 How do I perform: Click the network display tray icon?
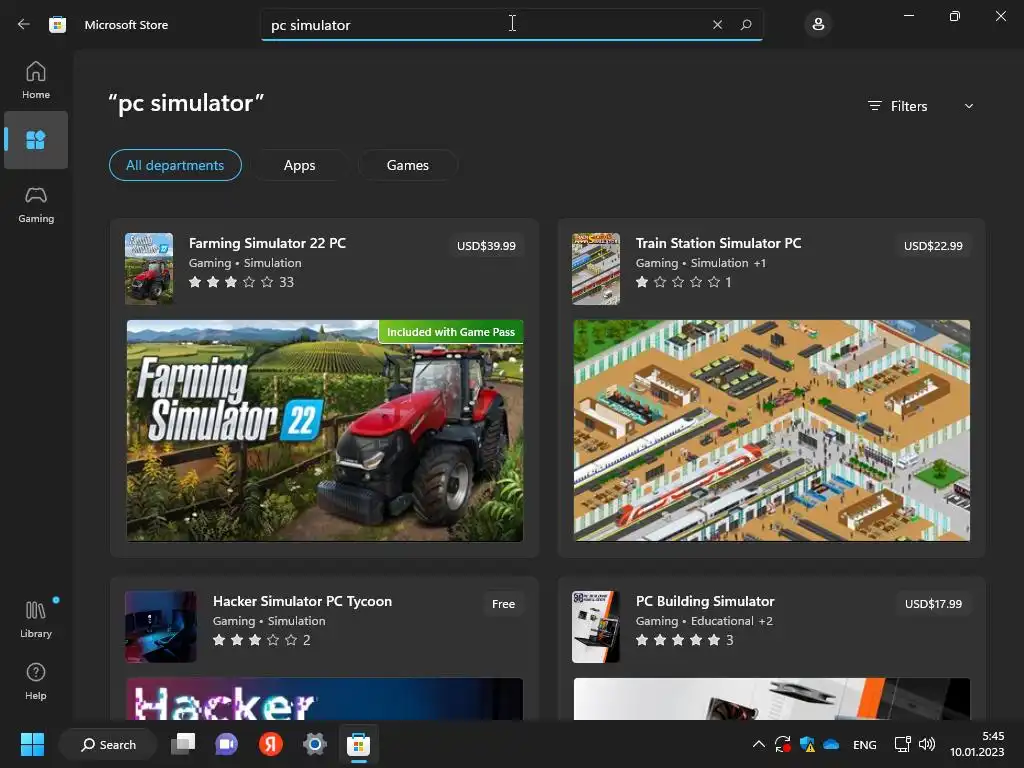(x=903, y=744)
